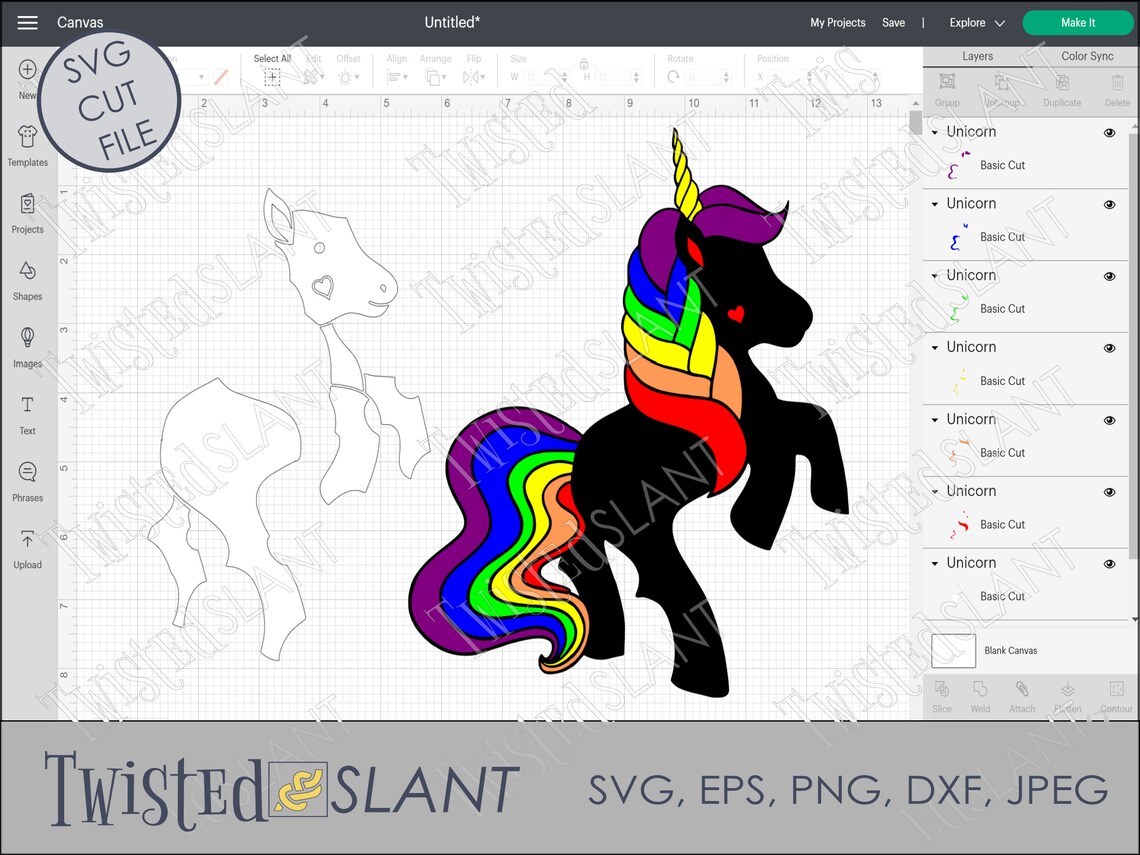Click the Offset tool icon
Viewport: 1140px width, 855px height.
(x=345, y=76)
